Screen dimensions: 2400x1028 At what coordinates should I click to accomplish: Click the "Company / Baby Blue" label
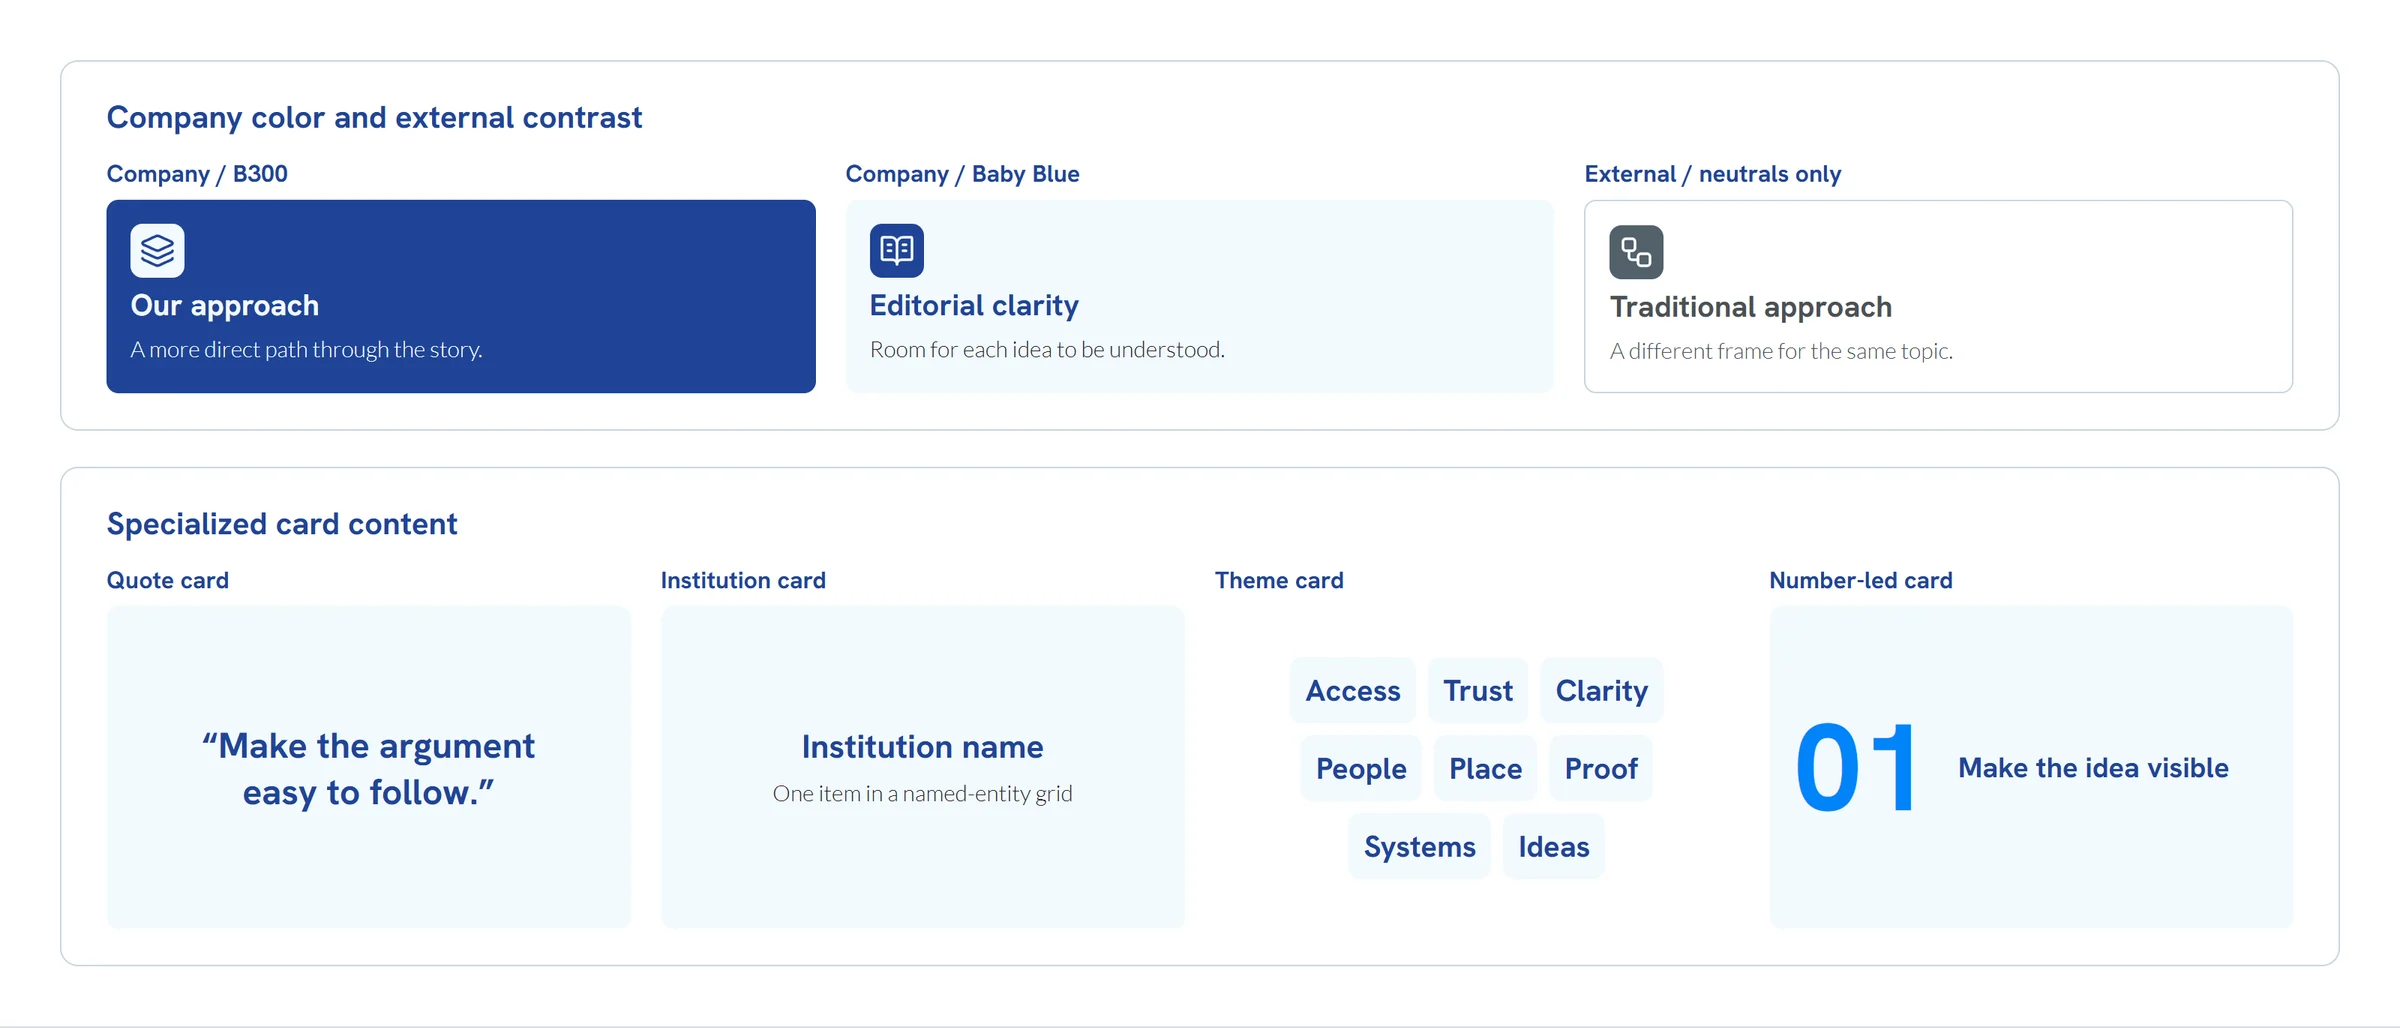coord(963,174)
